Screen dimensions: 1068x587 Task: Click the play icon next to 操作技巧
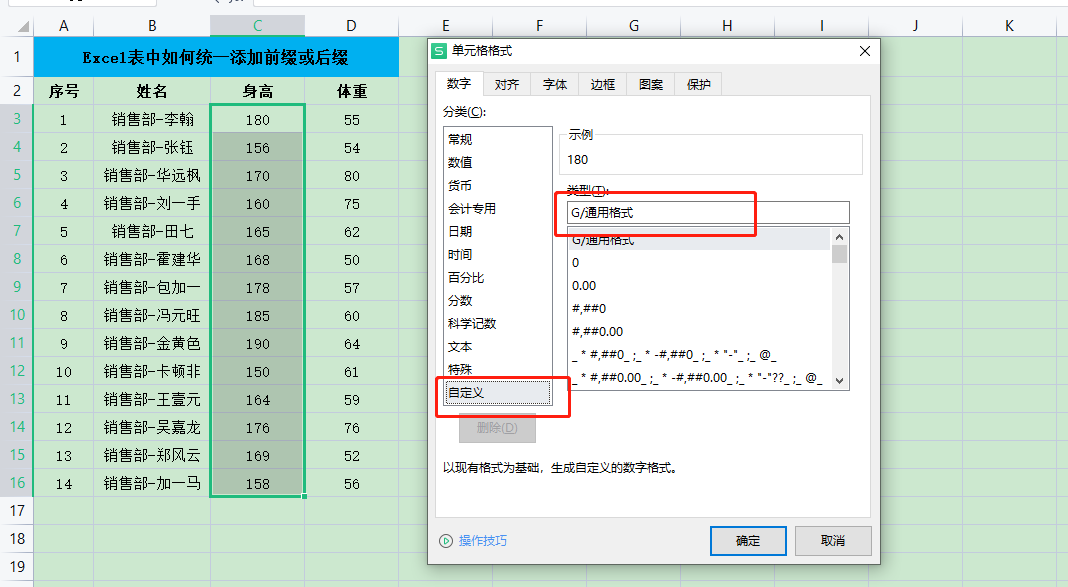[x=445, y=541]
